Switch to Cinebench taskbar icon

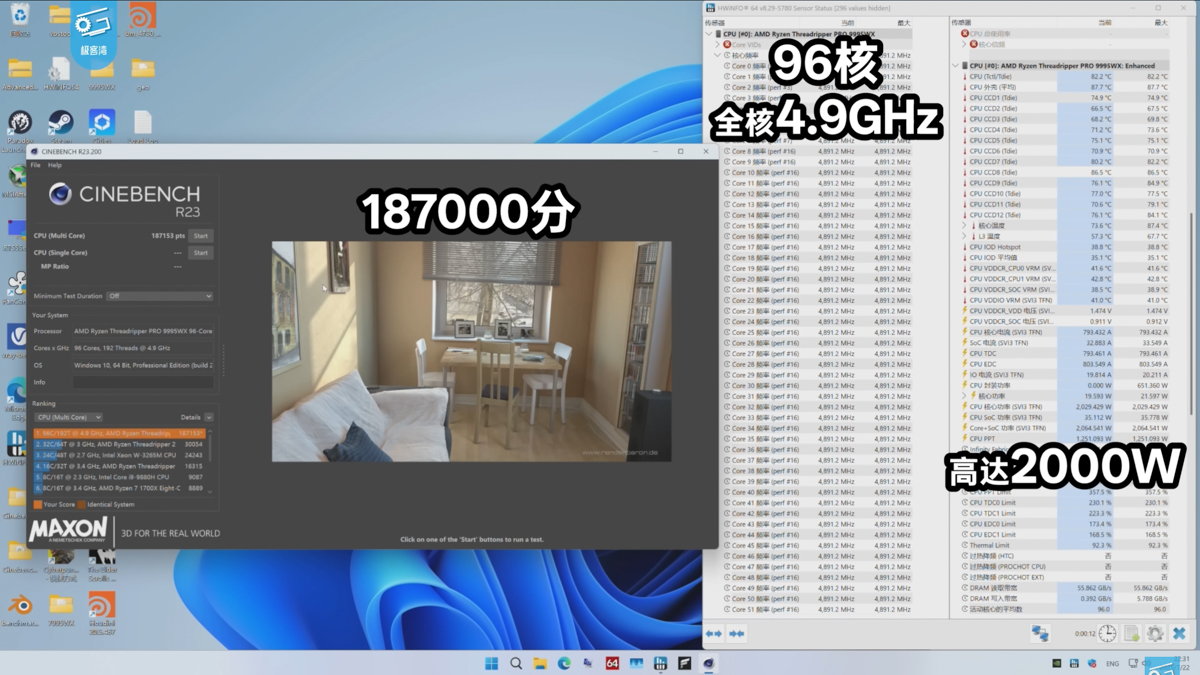pyautogui.click(x=708, y=663)
